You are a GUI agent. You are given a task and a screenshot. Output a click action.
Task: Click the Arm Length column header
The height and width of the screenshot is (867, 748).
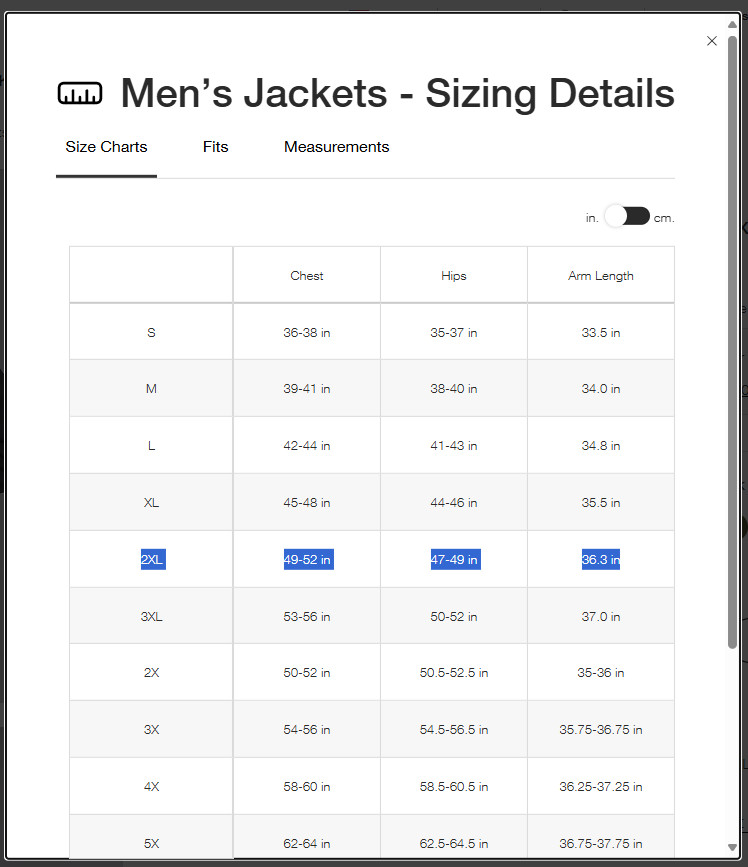point(601,276)
